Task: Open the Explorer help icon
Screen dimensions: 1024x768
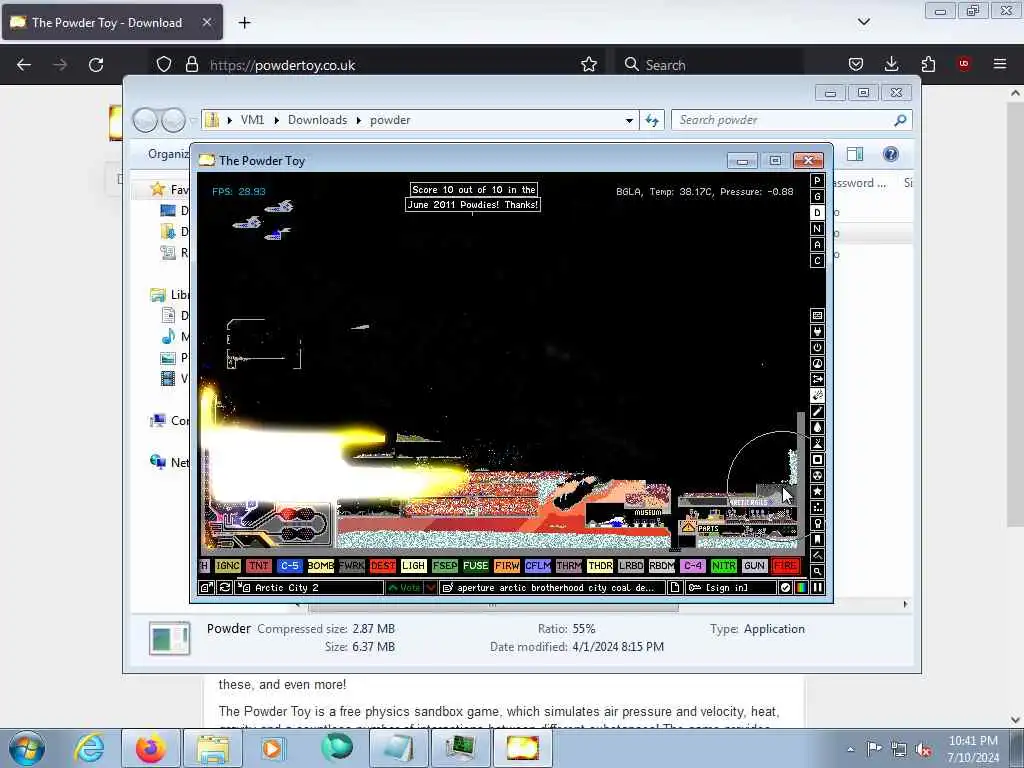Action: tap(891, 154)
